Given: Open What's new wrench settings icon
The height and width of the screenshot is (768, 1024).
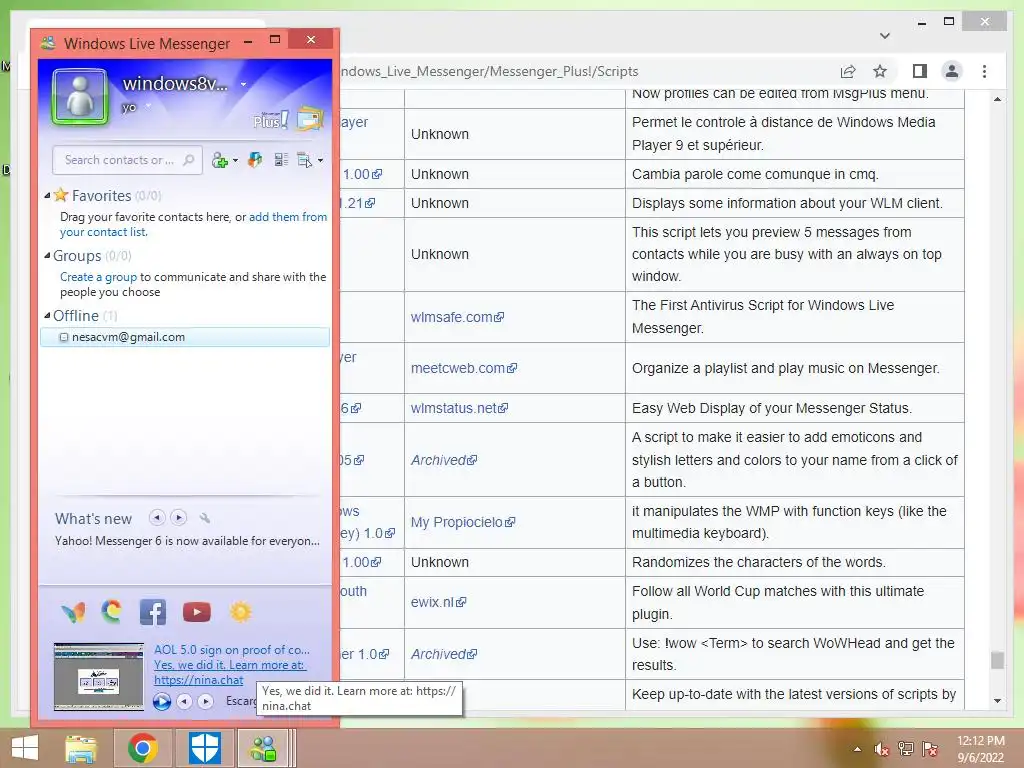Looking at the screenshot, I should (204, 518).
